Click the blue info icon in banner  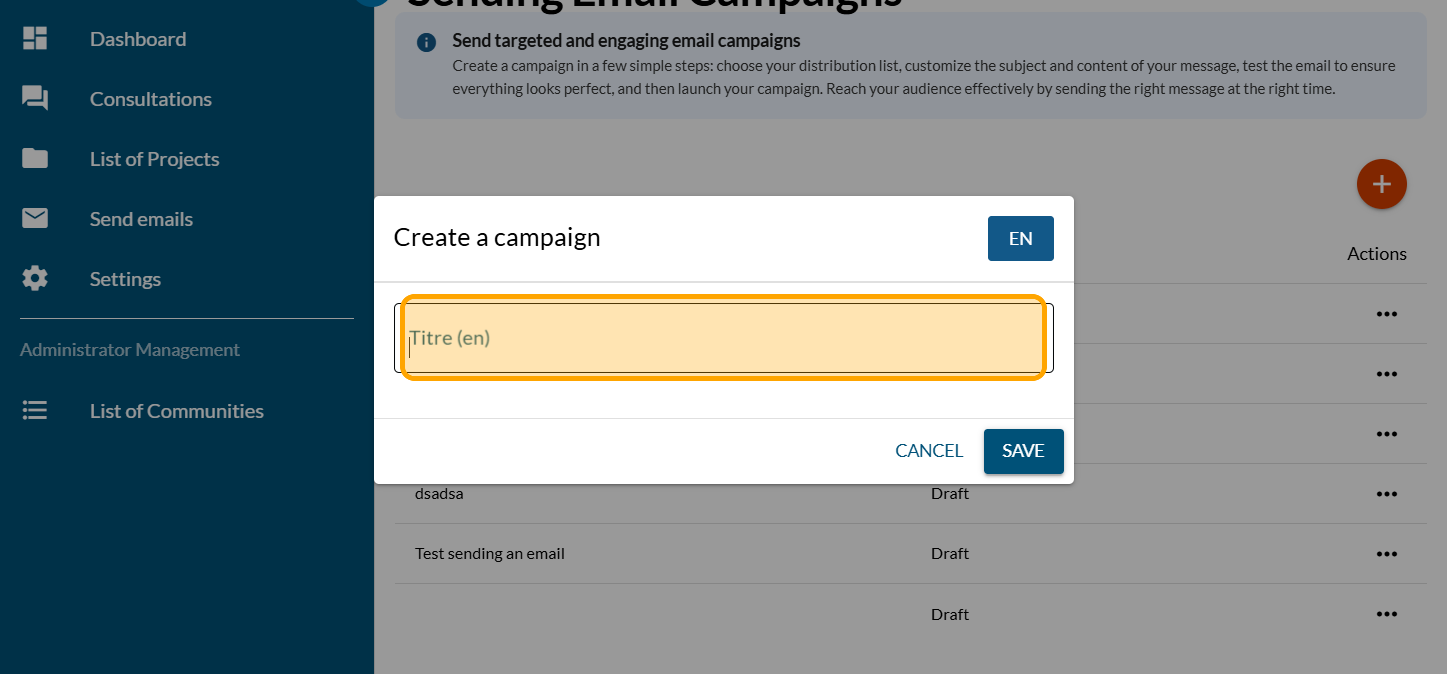point(426,42)
